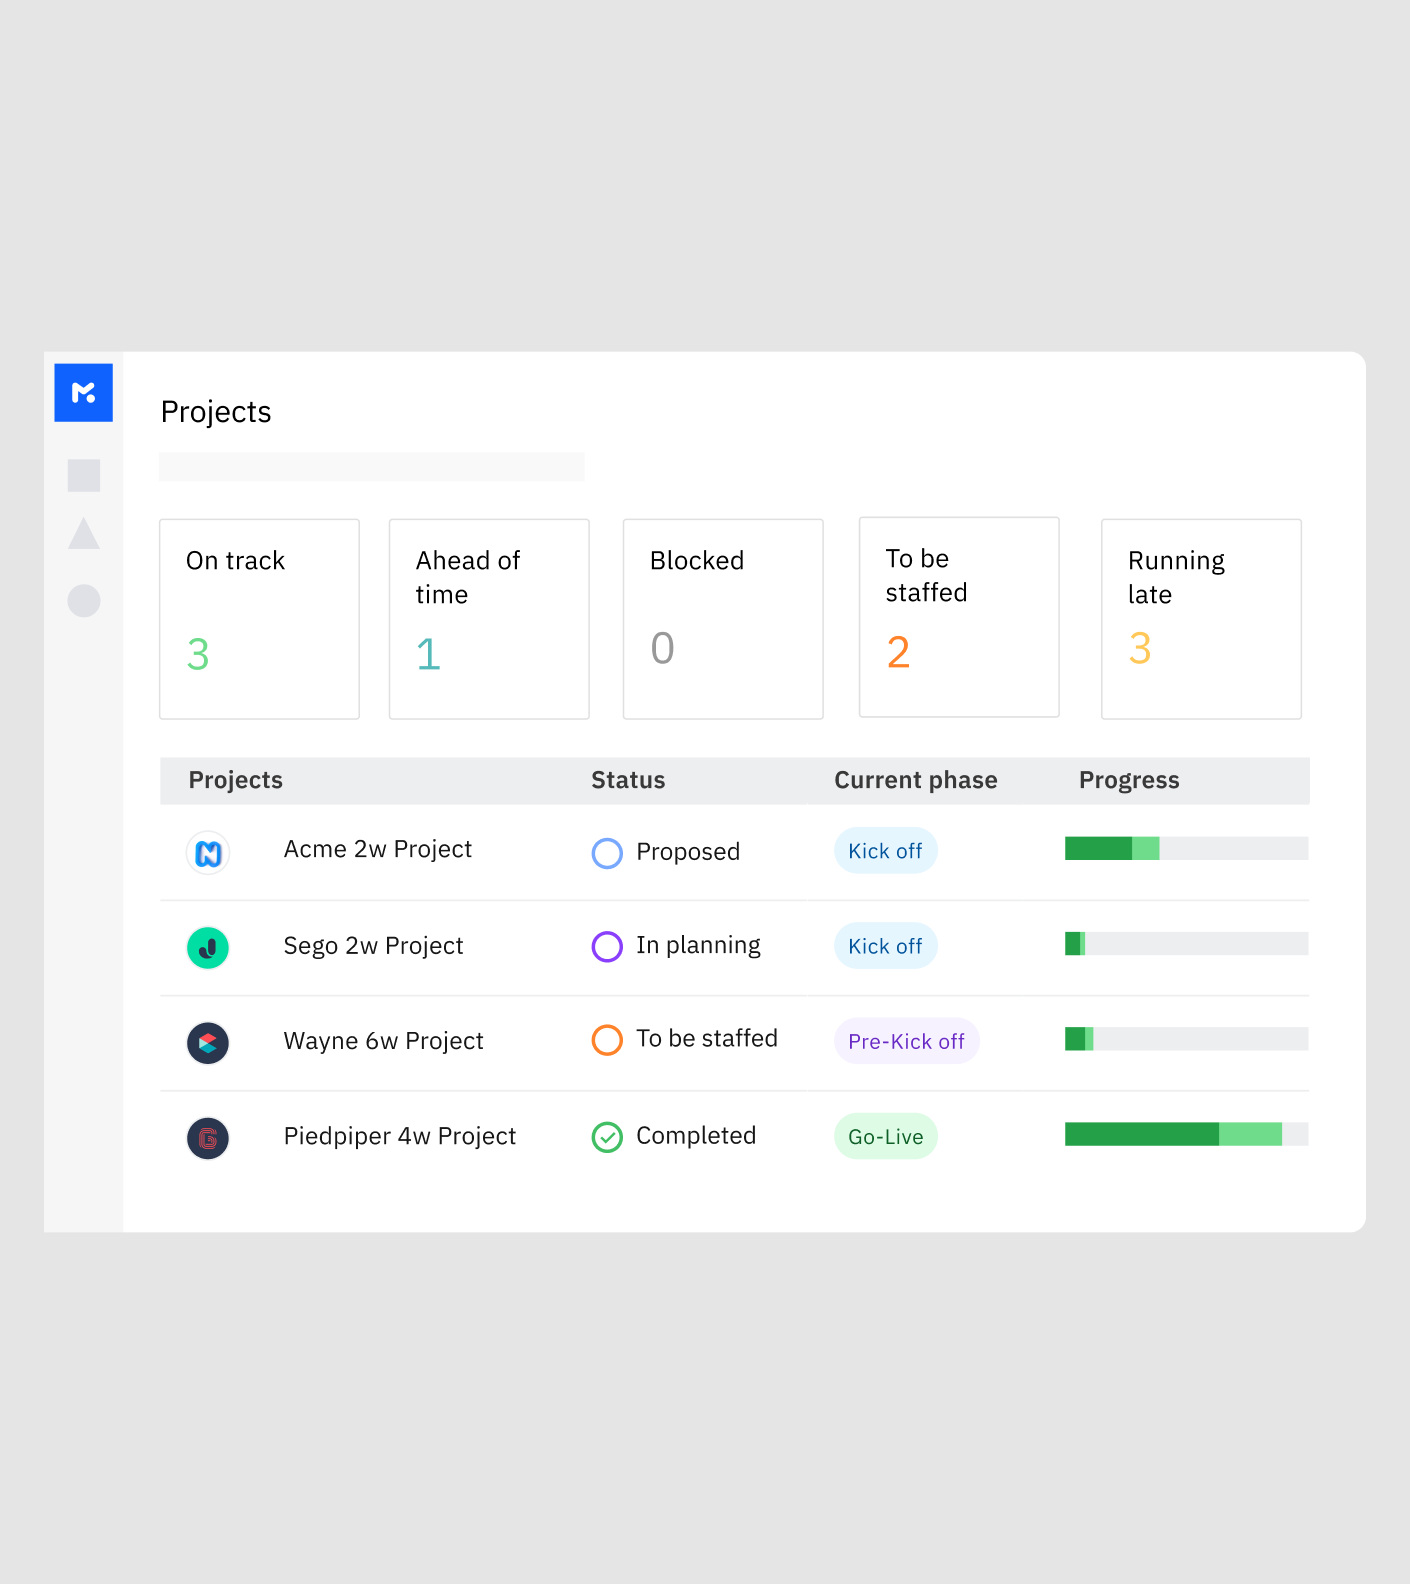Click the Kick off tag for Sego
This screenshot has width=1410, height=1584.
[x=886, y=946]
